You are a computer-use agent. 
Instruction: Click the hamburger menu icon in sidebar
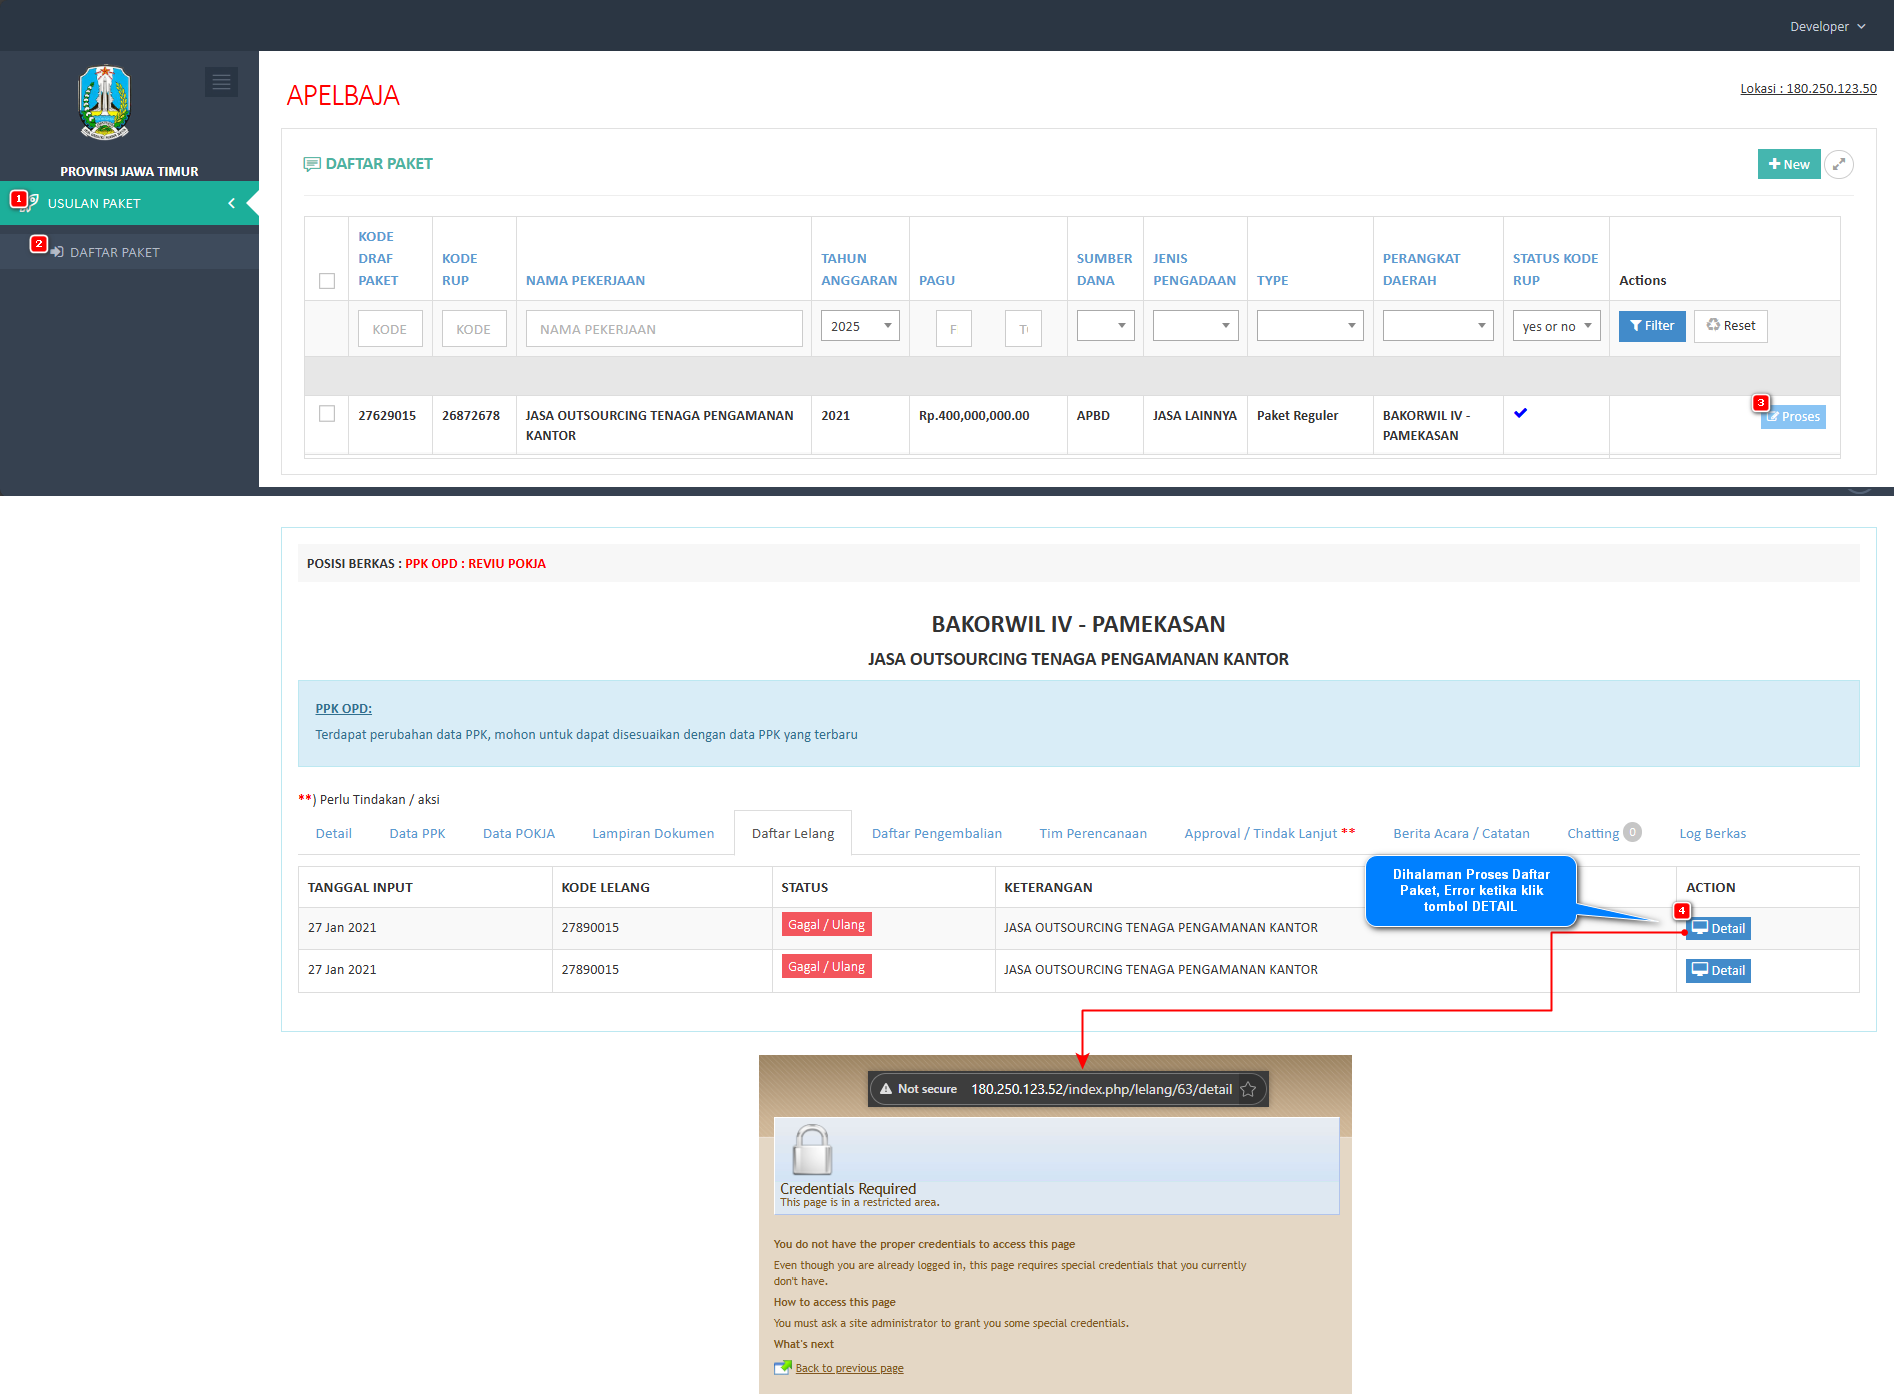[221, 82]
